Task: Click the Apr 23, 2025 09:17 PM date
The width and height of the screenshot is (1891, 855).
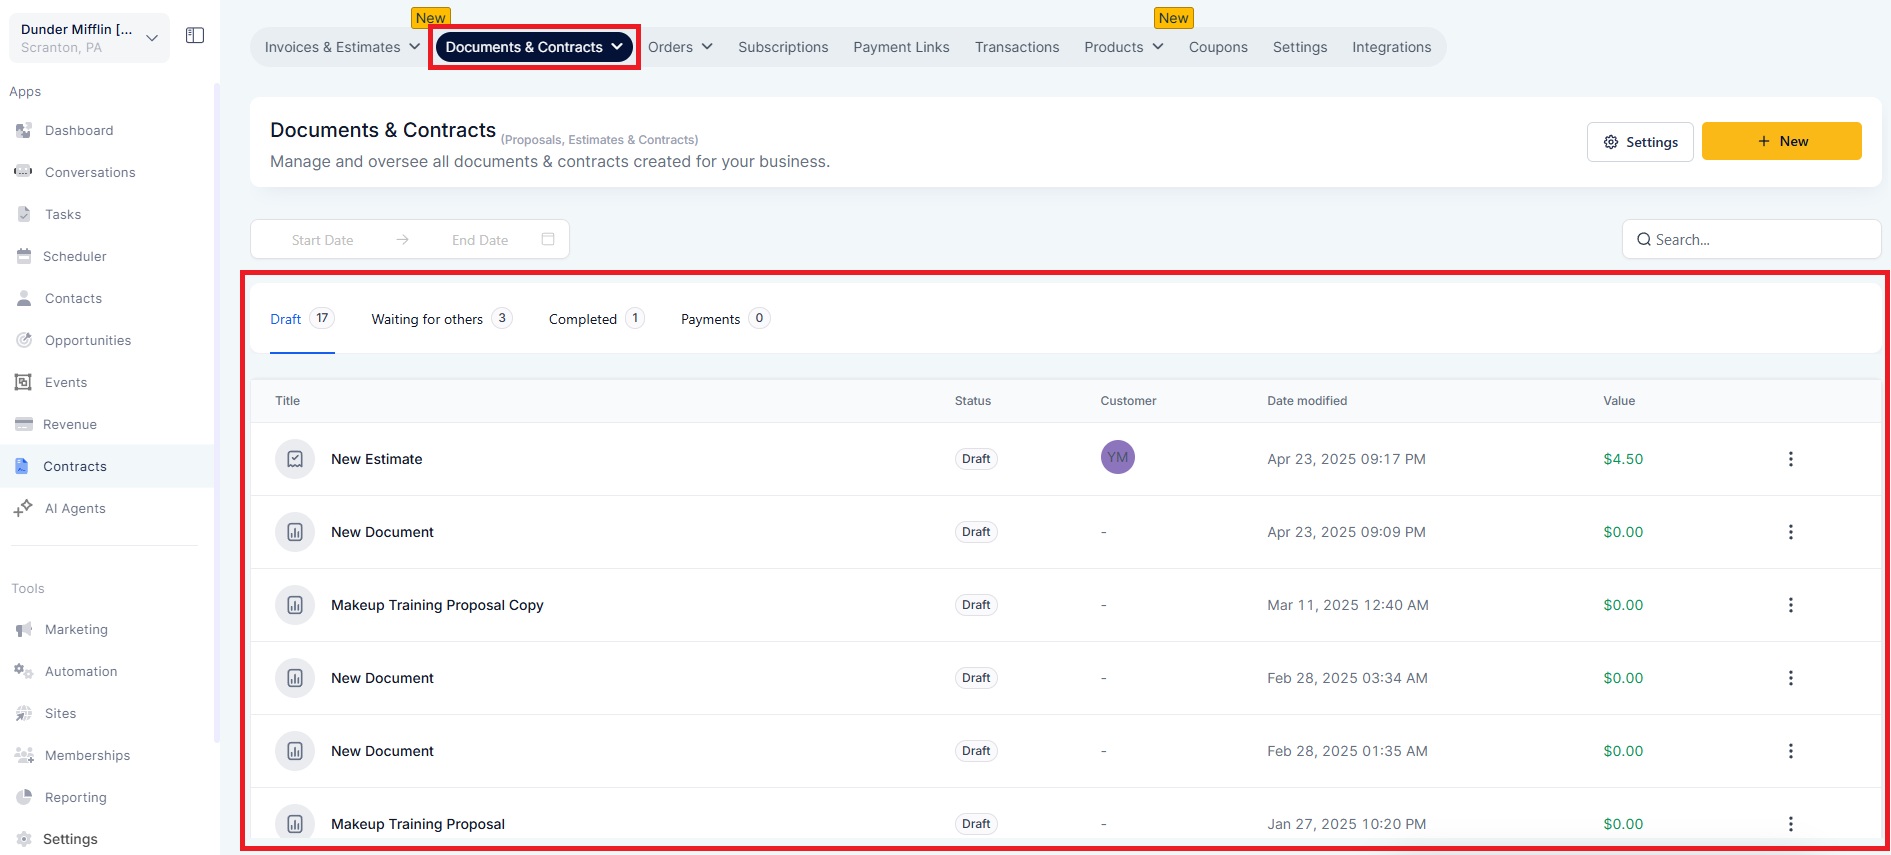Action: point(1346,459)
